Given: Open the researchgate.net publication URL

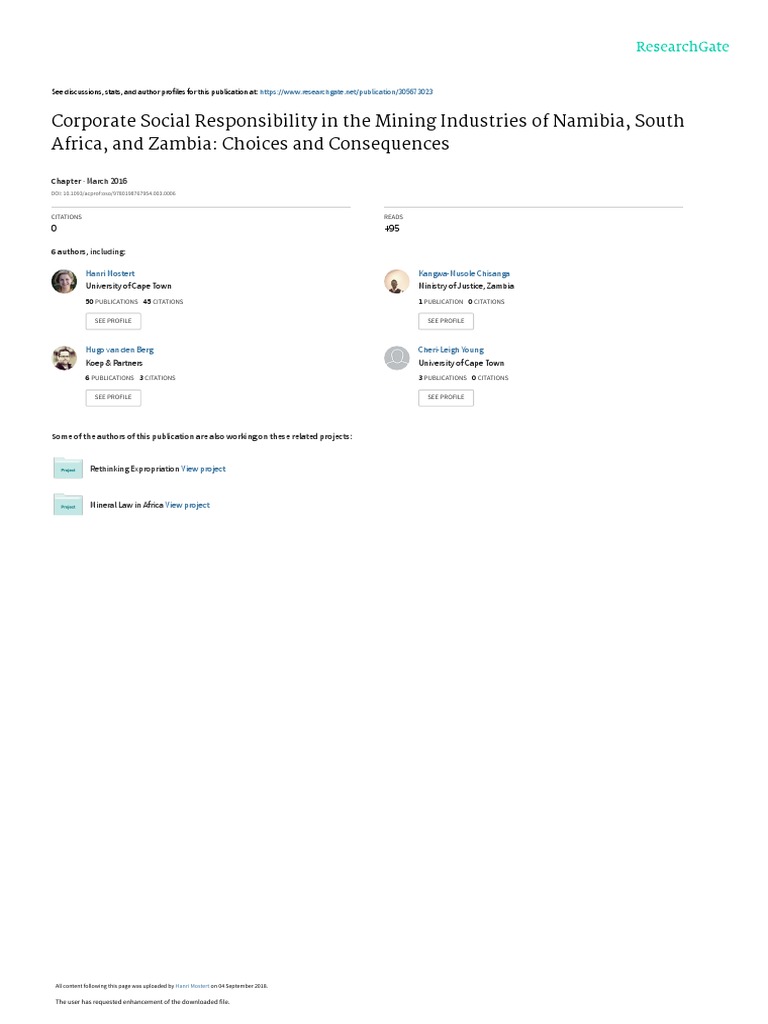Looking at the screenshot, I should pos(346,91).
